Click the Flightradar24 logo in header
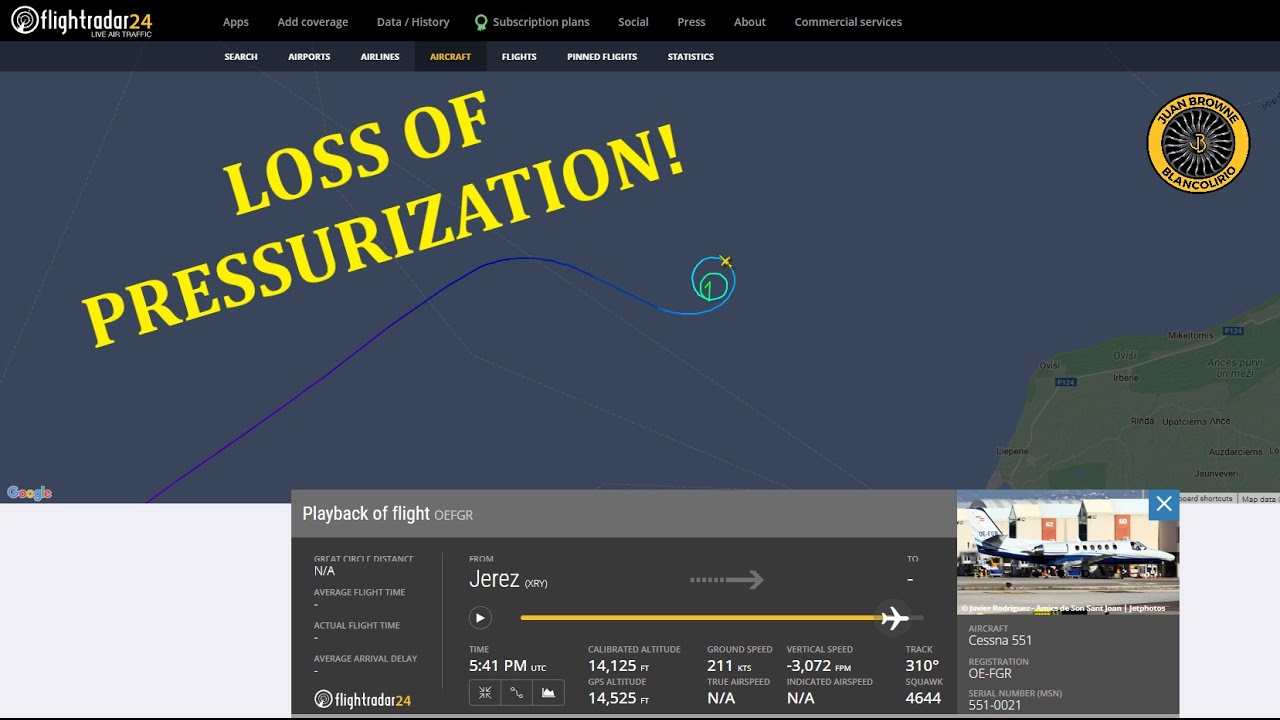 [81, 21]
